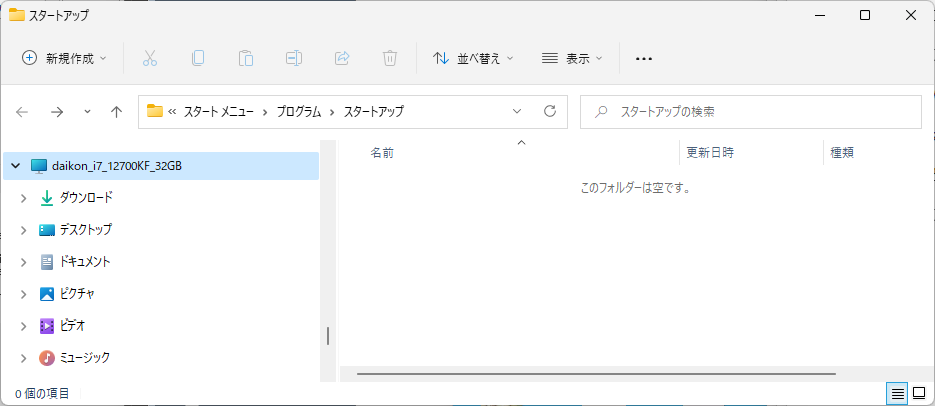Click スタートアップ breadcrumb segment
The width and height of the screenshot is (935, 406).
click(x=374, y=111)
